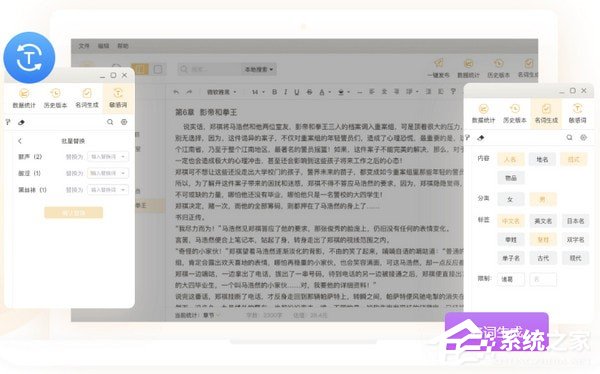This screenshot has width=600, height=374.
Task: Click eraser icon in the right panel
Action: pos(481,138)
